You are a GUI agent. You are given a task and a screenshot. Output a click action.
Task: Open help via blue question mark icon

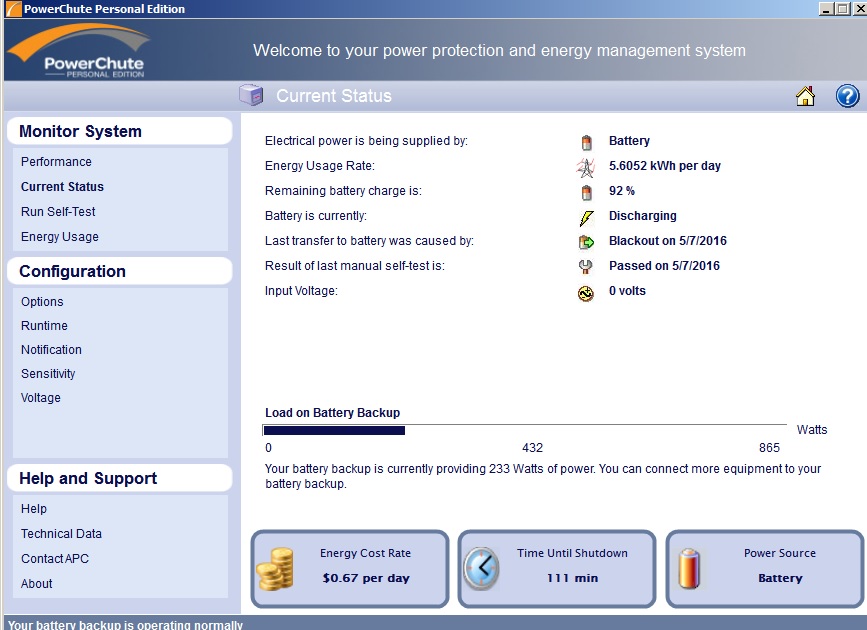(x=847, y=96)
